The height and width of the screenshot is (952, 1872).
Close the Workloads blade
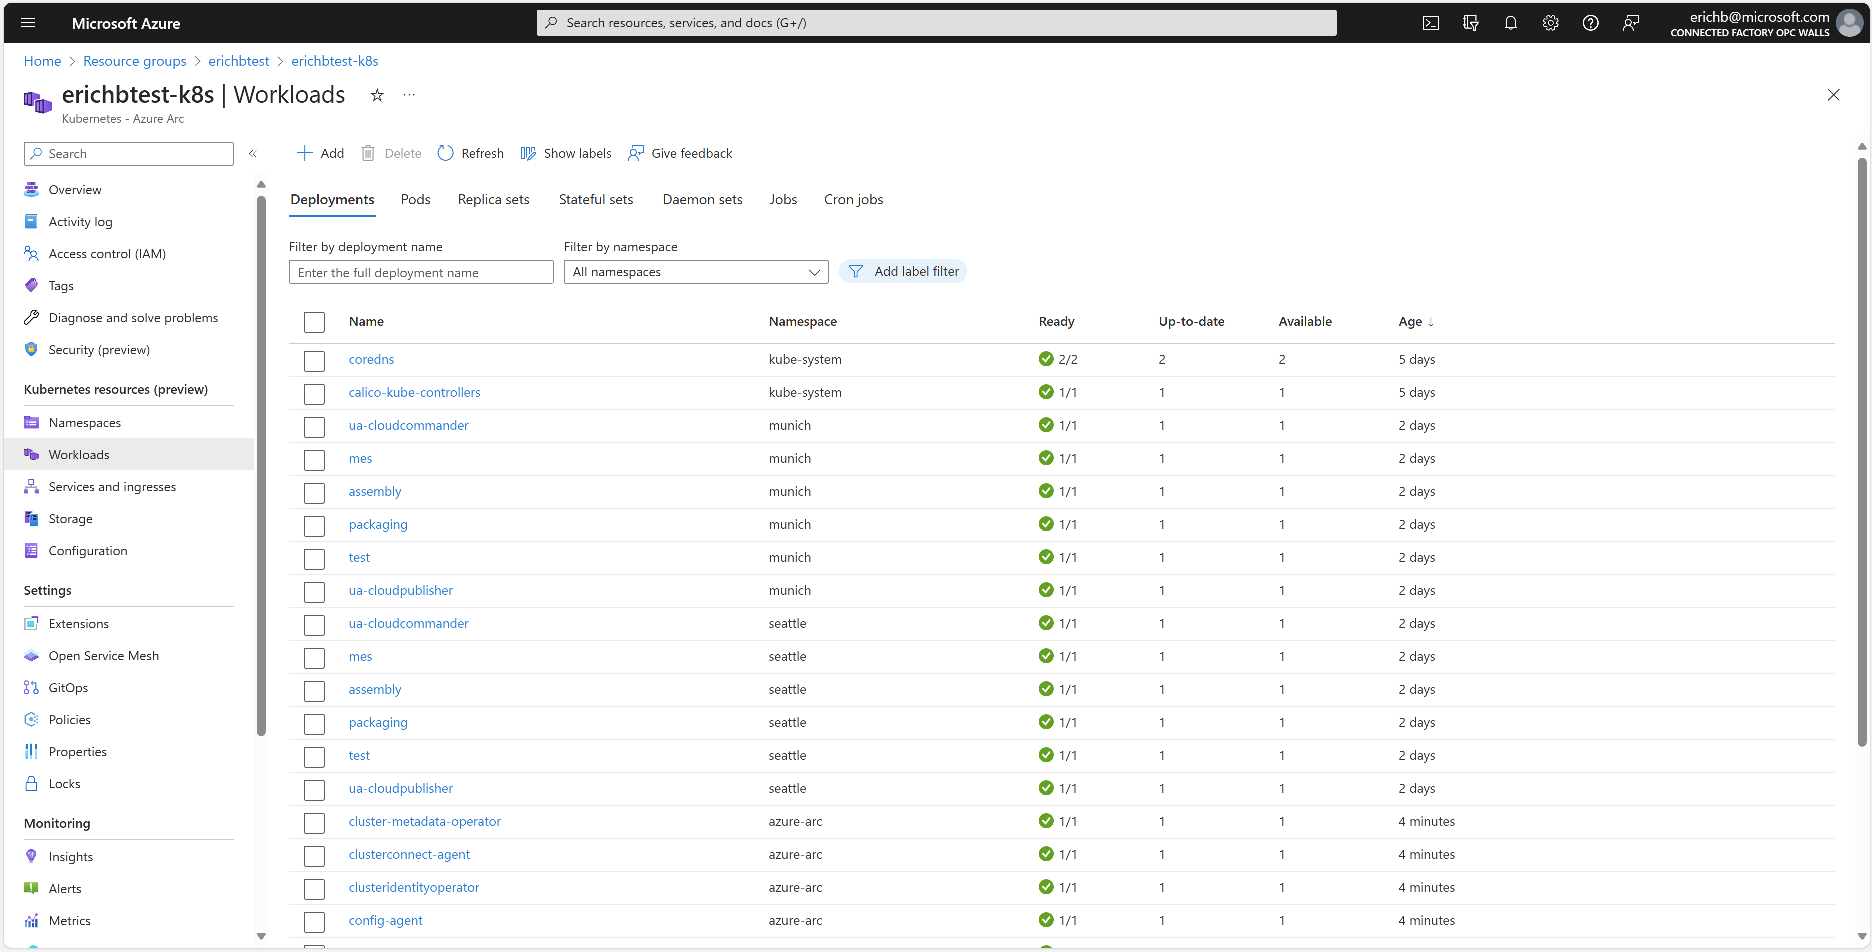pyautogui.click(x=1833, y=95)
